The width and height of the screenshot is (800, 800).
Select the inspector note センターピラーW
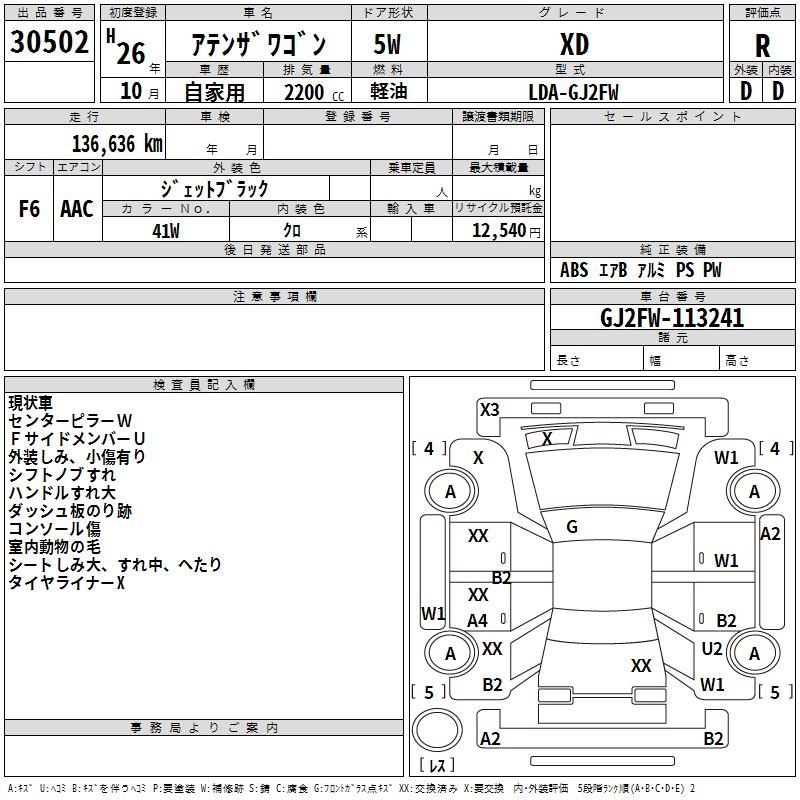[70, 420]
